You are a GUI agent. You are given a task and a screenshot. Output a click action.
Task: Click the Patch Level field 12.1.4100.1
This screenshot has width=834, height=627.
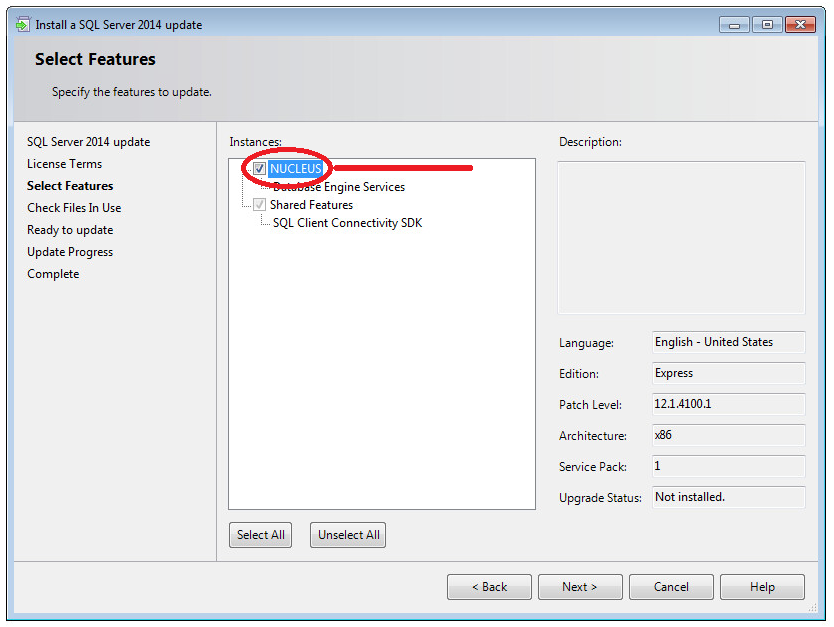(x=728, y=405)
